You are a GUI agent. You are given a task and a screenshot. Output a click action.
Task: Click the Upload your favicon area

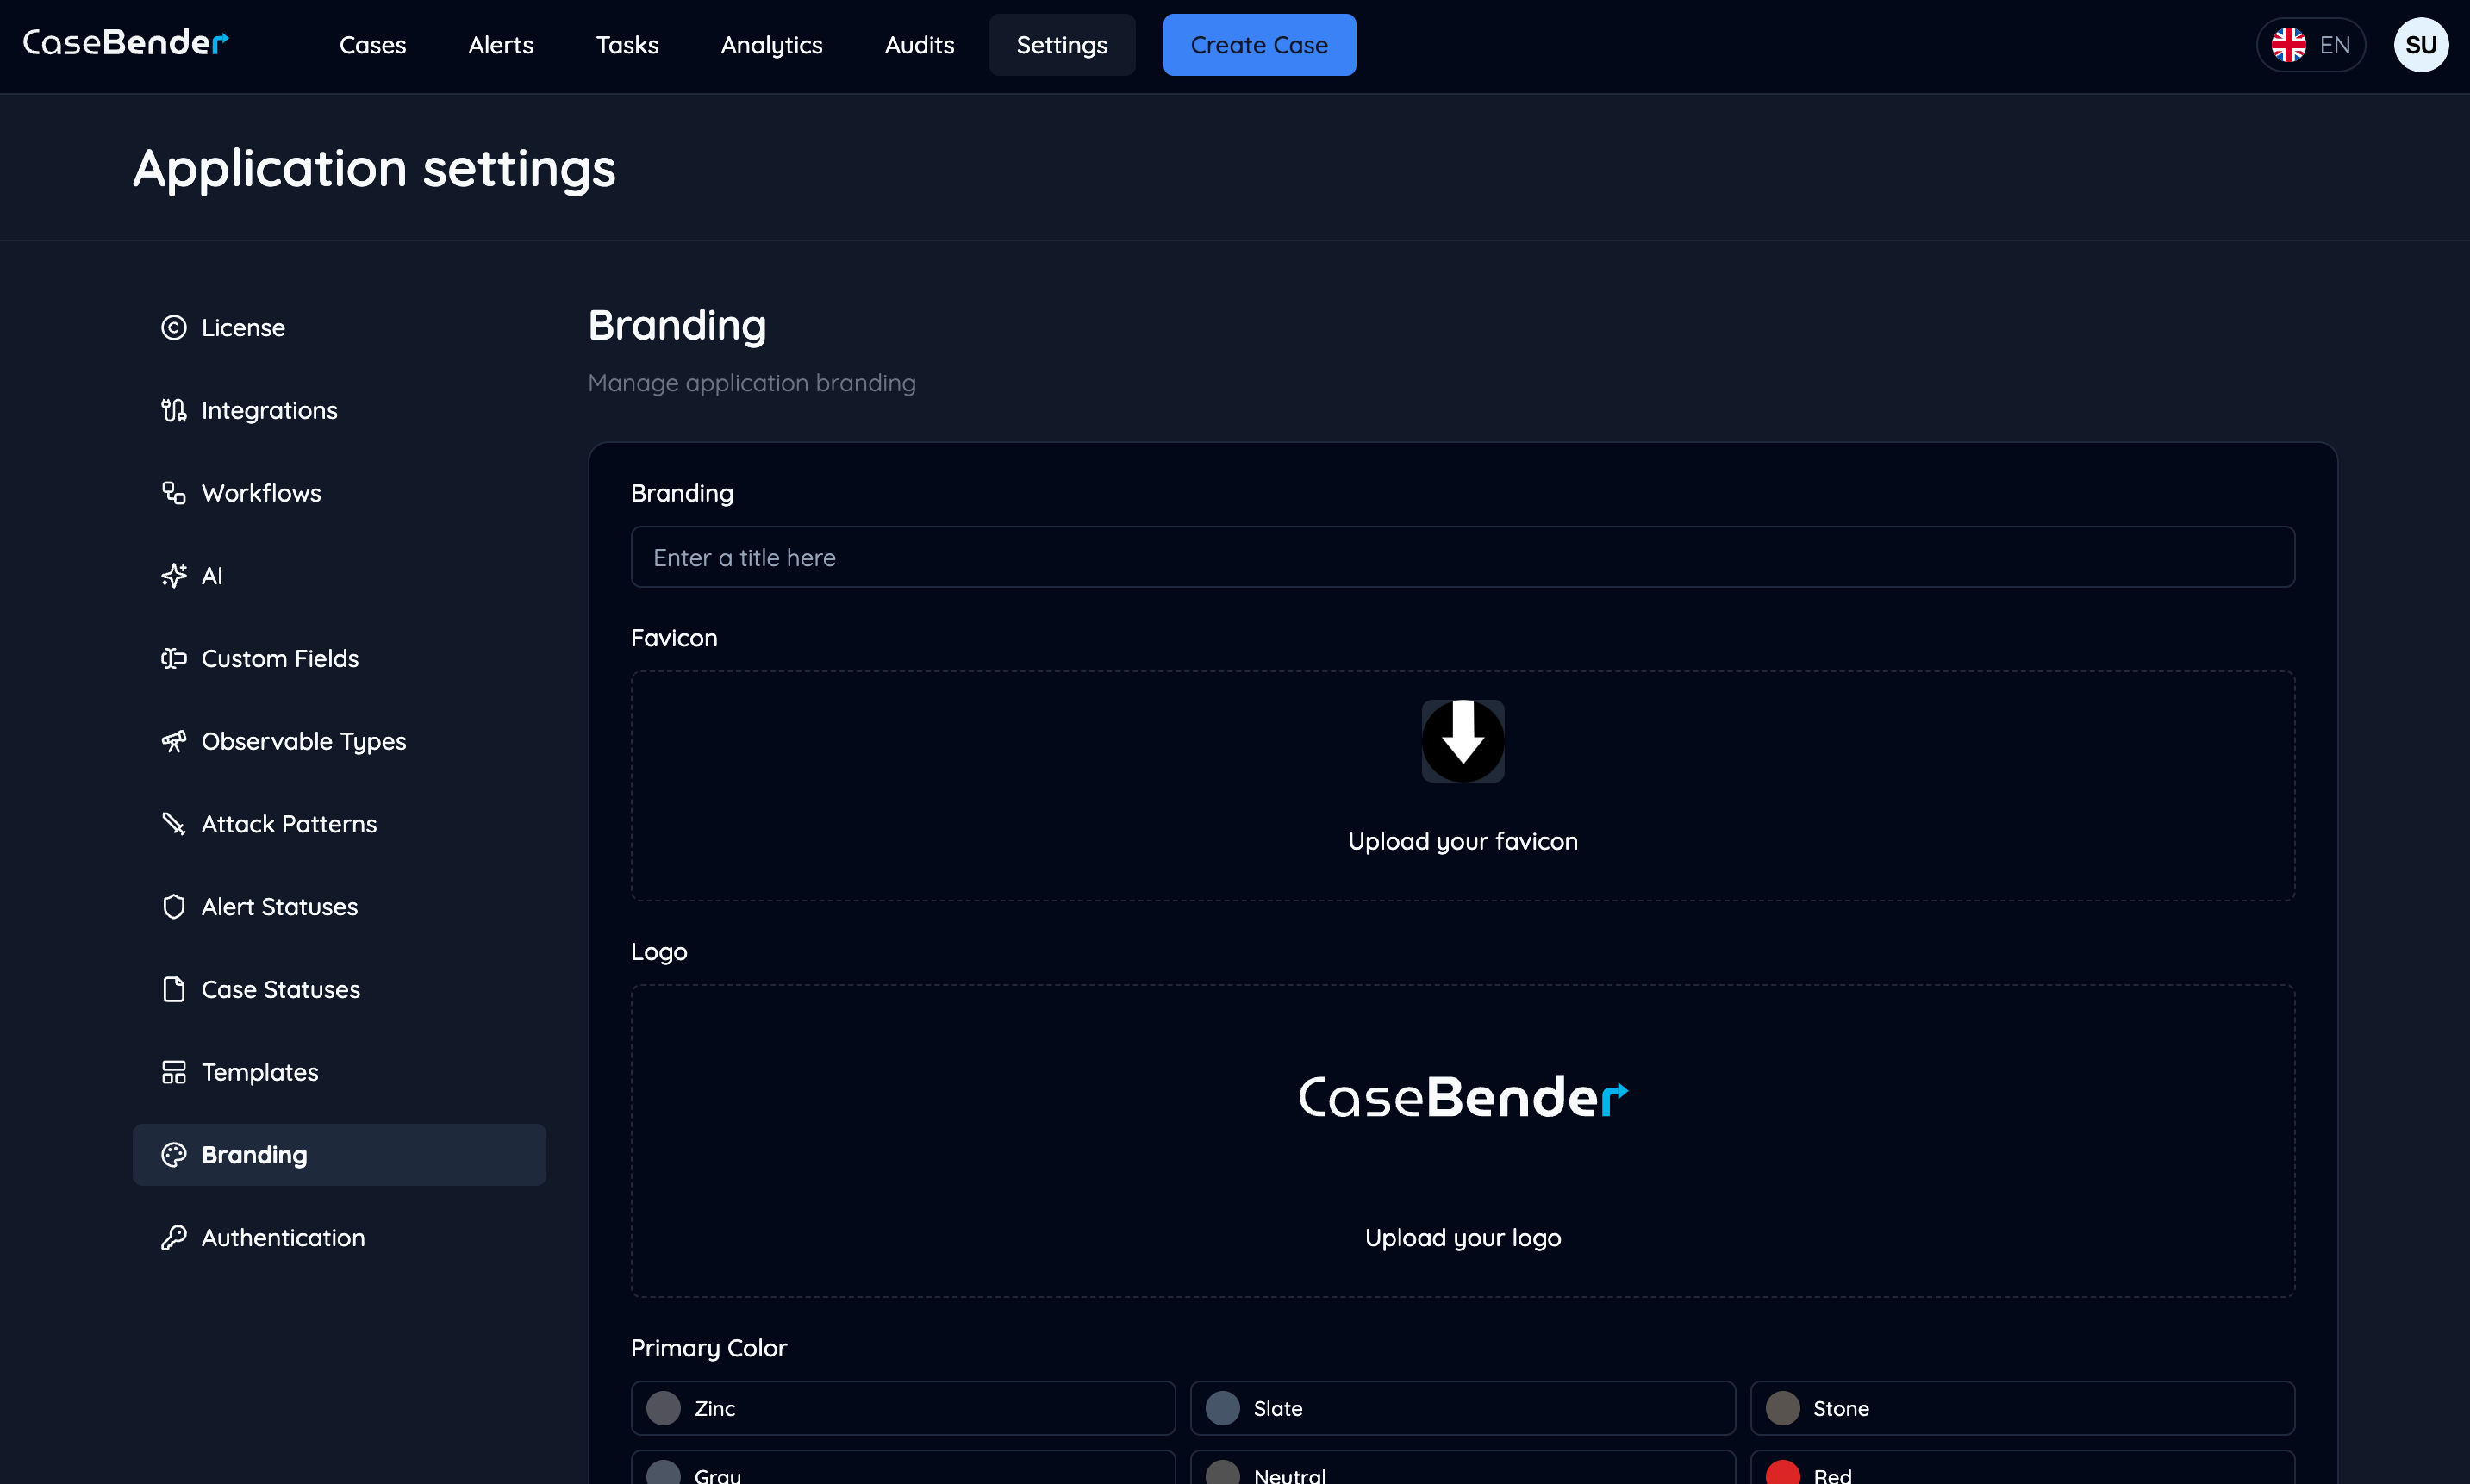click(1462, 786)
